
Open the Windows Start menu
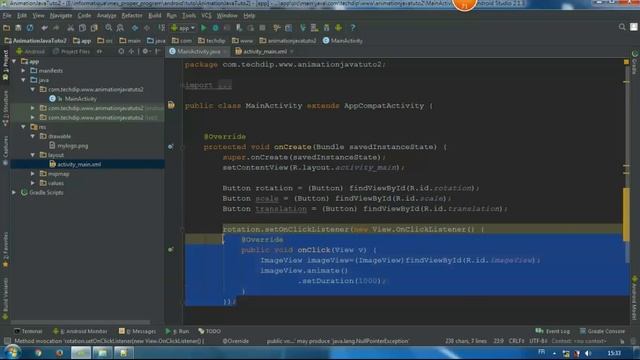coord(12,352)
